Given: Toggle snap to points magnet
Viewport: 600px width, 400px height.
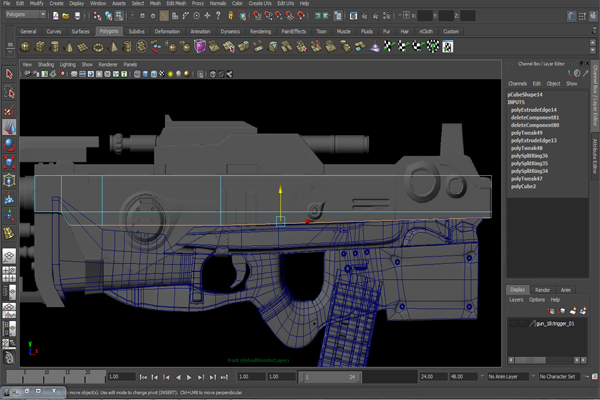Looking at the screenshot, I should coord(279,16).
